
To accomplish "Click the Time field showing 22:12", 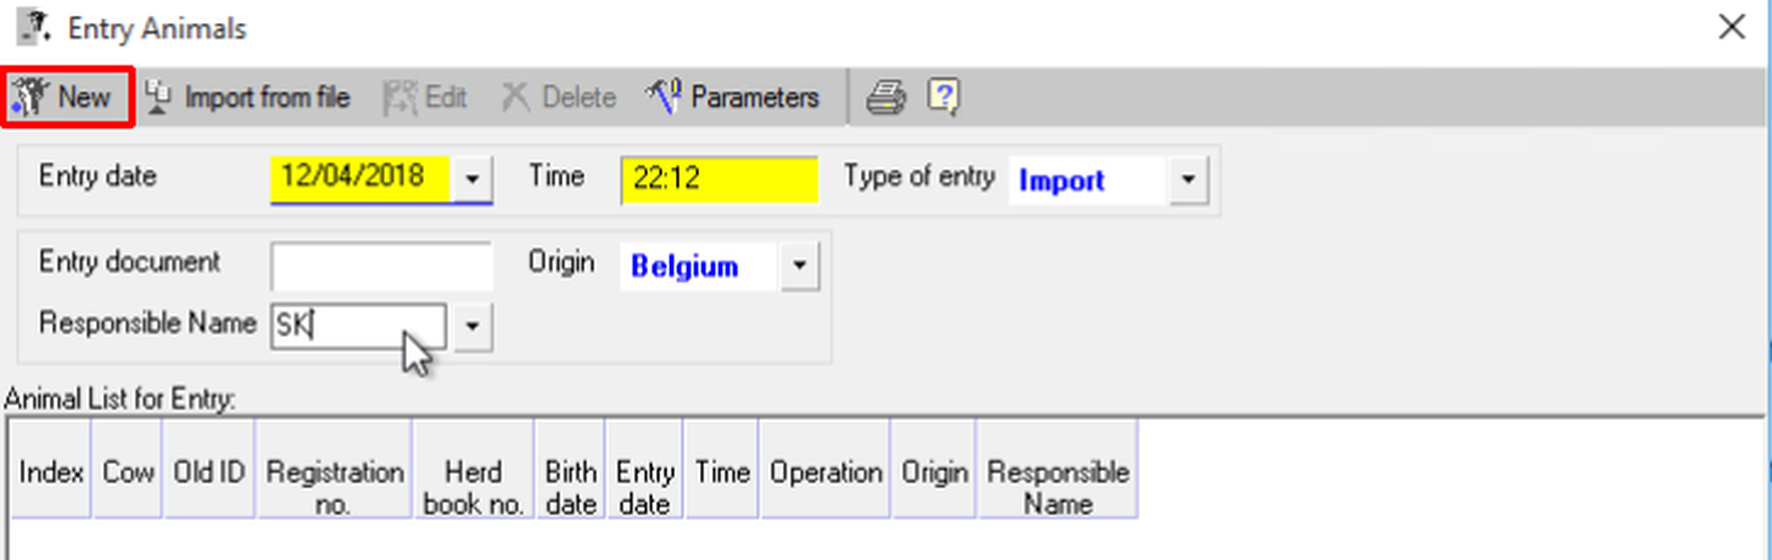I will pyautogui.click(x=719, y=179).
